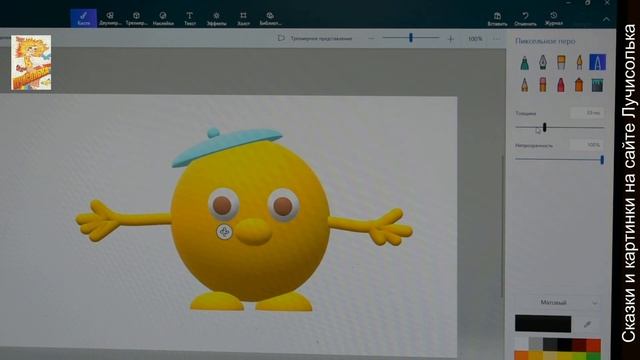640x360 pixels.
Task: Open the 3D shapes tab
Action: [x=136, y=18]
